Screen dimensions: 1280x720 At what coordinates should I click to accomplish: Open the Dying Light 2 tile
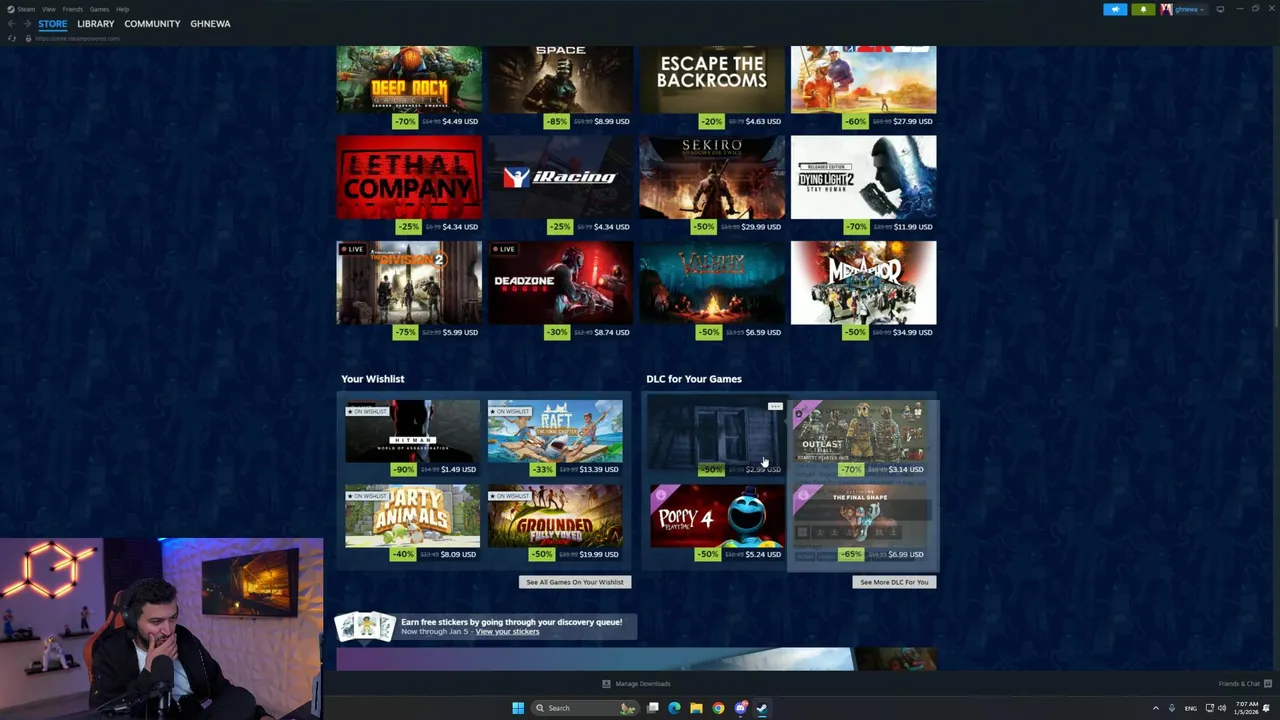[x=864, y=177]
